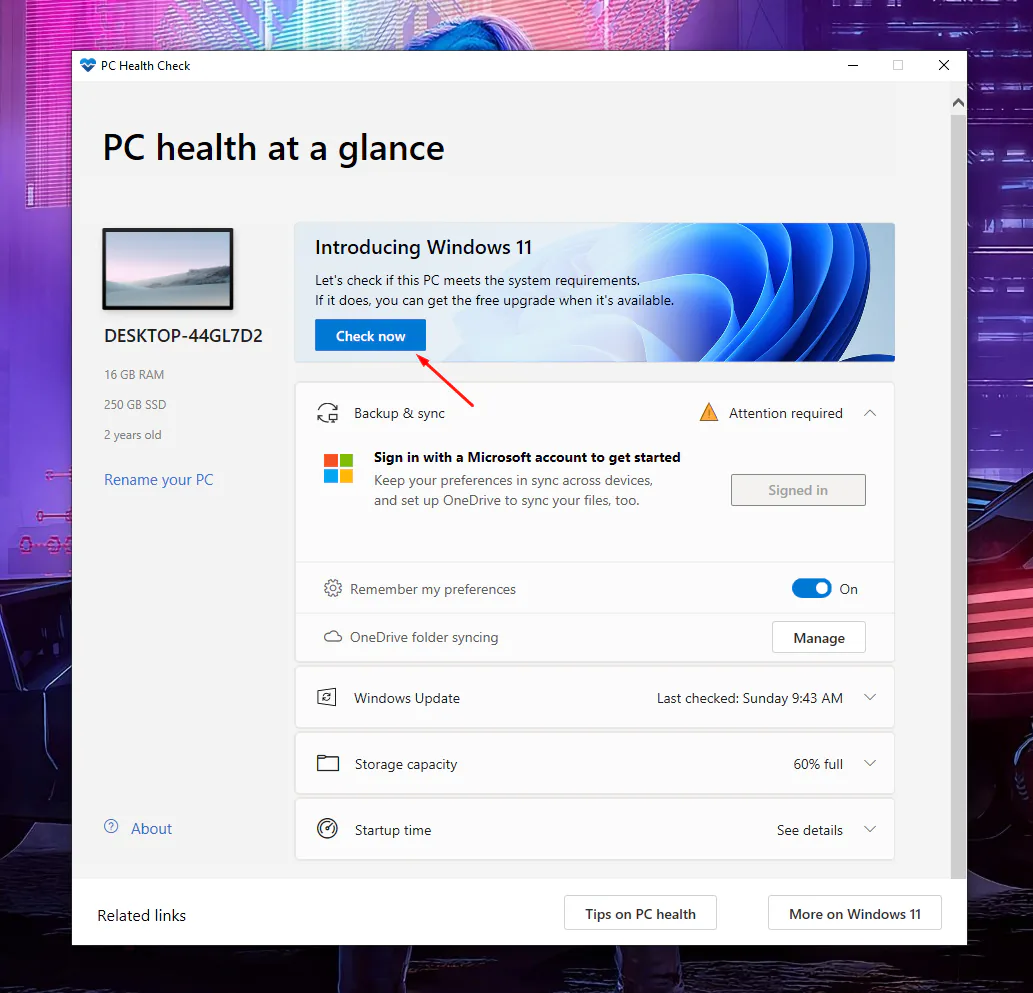This screenshot has height=993, width=1033.
Task: Click the OneDrive folder syncing label
Action: (x=424, y=637)
